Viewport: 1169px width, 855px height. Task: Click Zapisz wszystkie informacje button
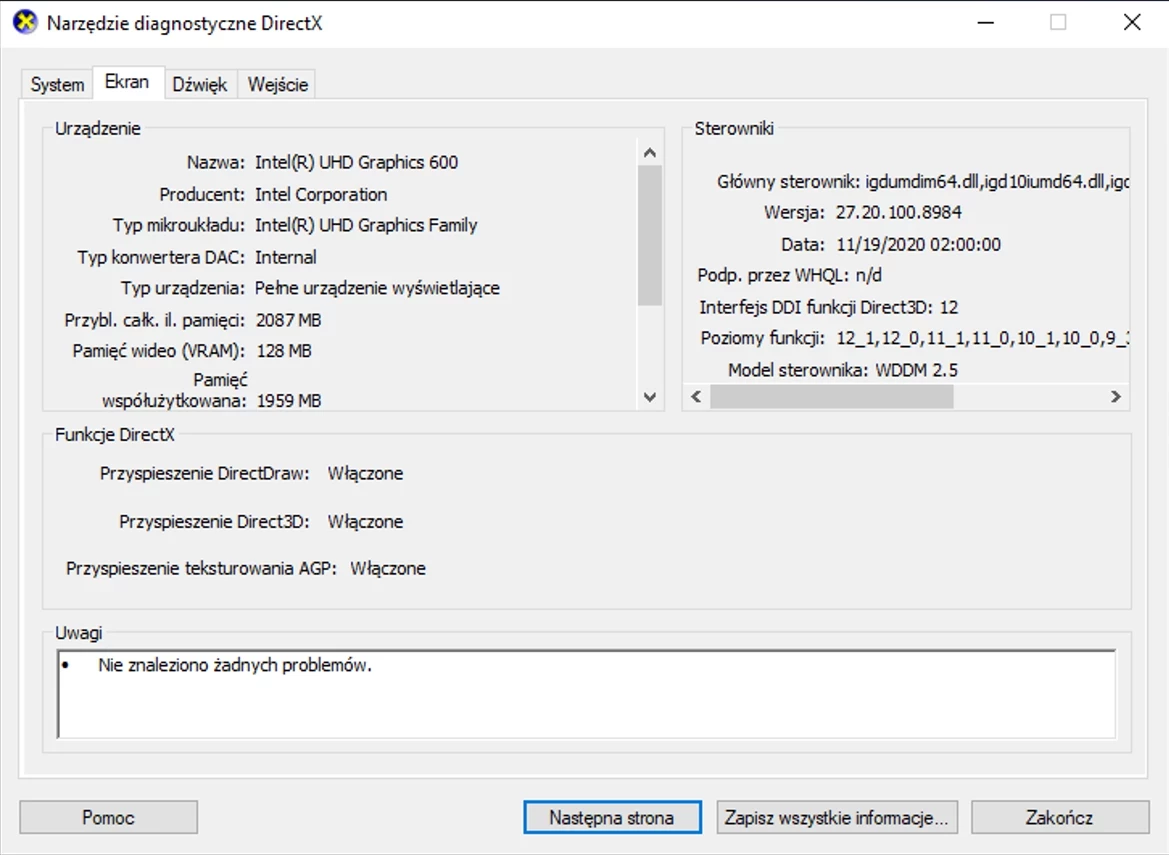point(837,817)
